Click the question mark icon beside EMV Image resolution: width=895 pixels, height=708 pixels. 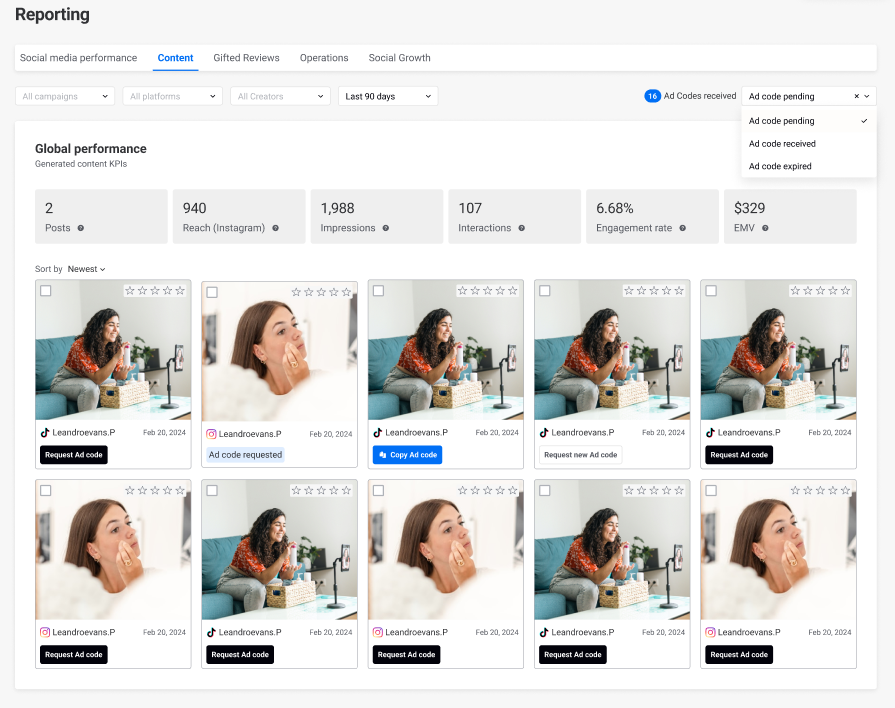[765, 228]
